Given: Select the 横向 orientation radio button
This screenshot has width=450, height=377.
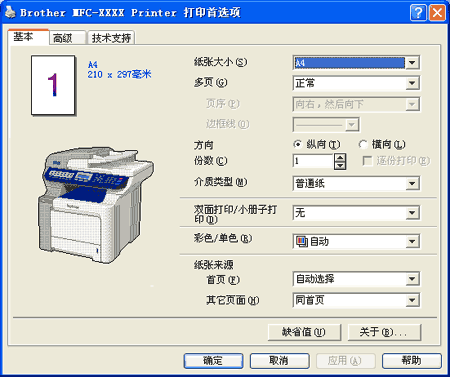Looking at the screenshot, I should (363, 145).
